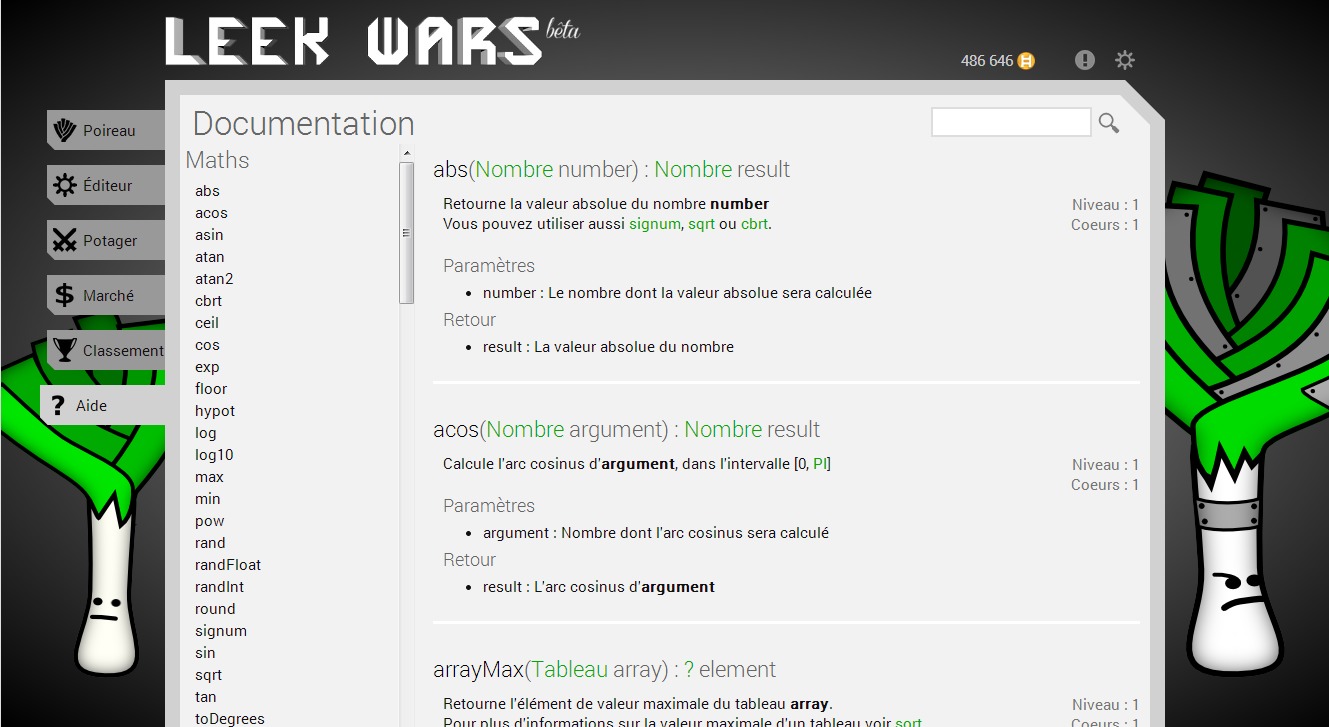Click the function list scrollbar up arrow
Image resolution: width=1329 pixels, height=727 pixels.
click(406, 153)
